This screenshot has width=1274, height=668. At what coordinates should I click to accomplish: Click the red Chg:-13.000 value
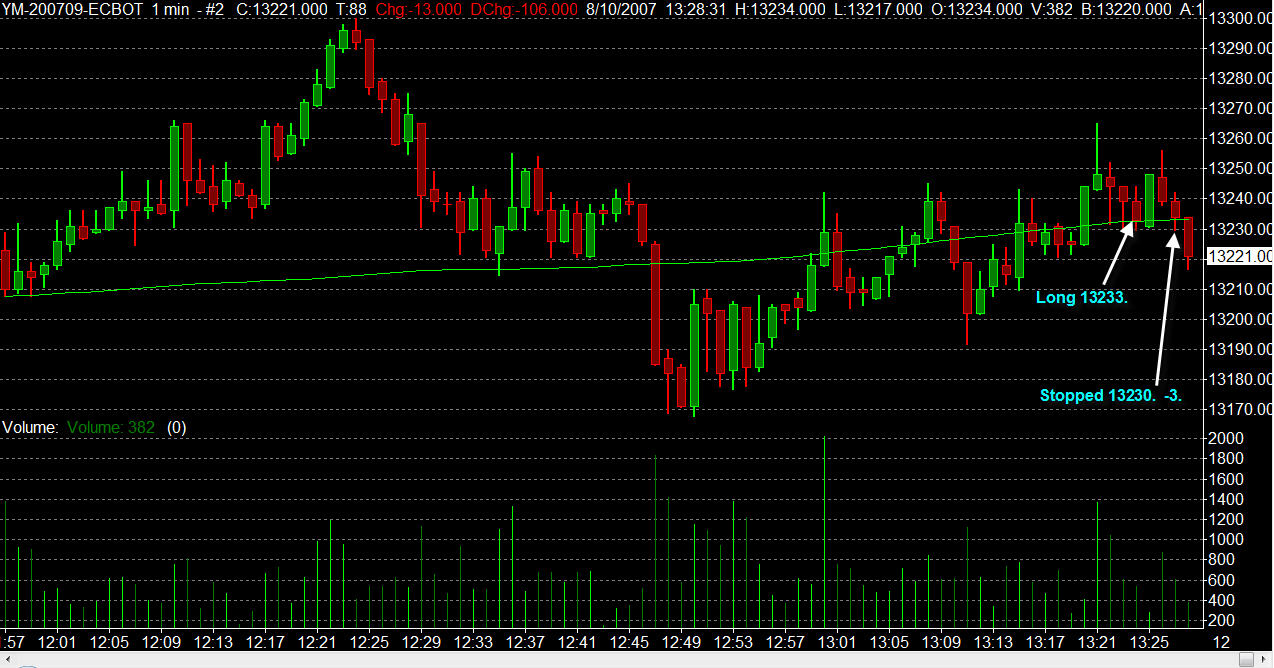pyautogui.click(x=418, y=9)
